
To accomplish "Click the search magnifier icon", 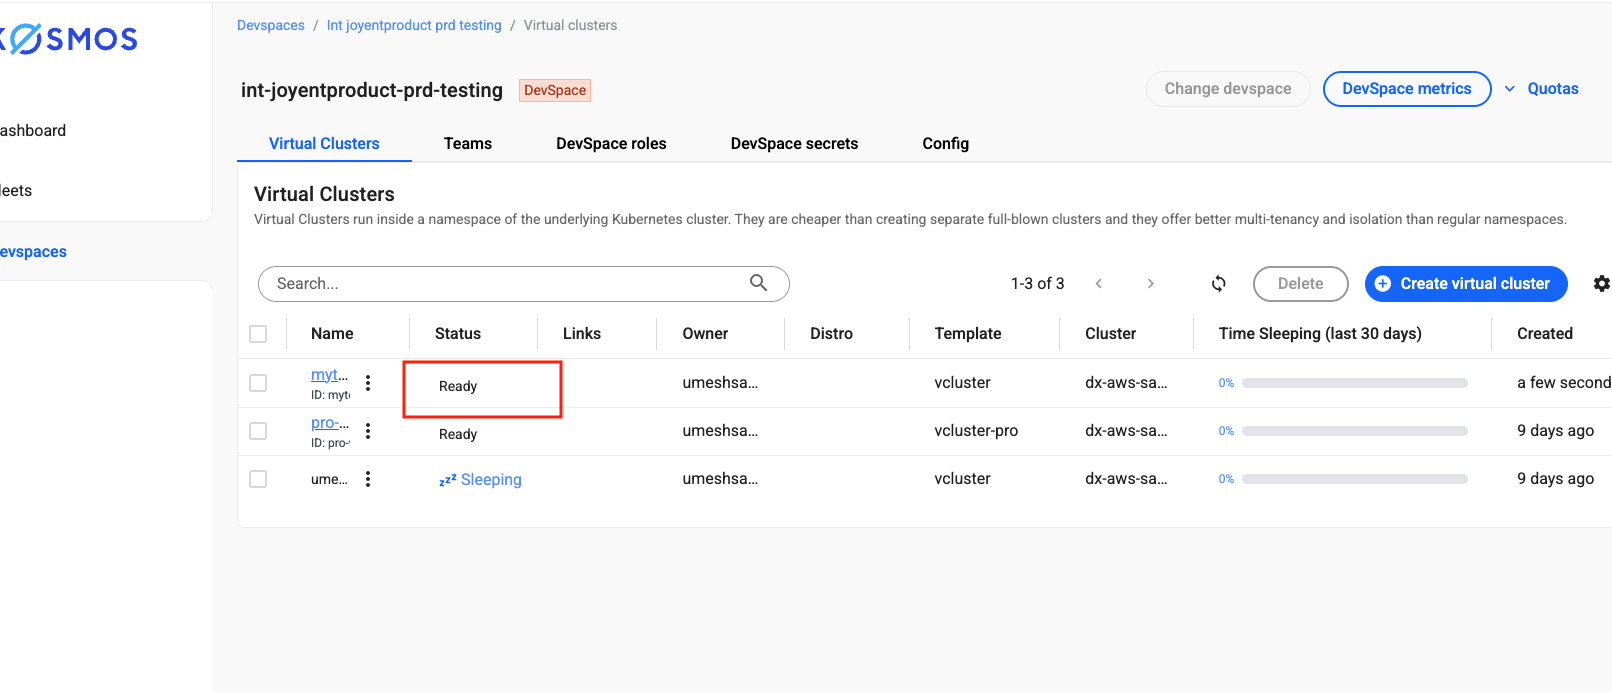I will click(x=759, y=283).
